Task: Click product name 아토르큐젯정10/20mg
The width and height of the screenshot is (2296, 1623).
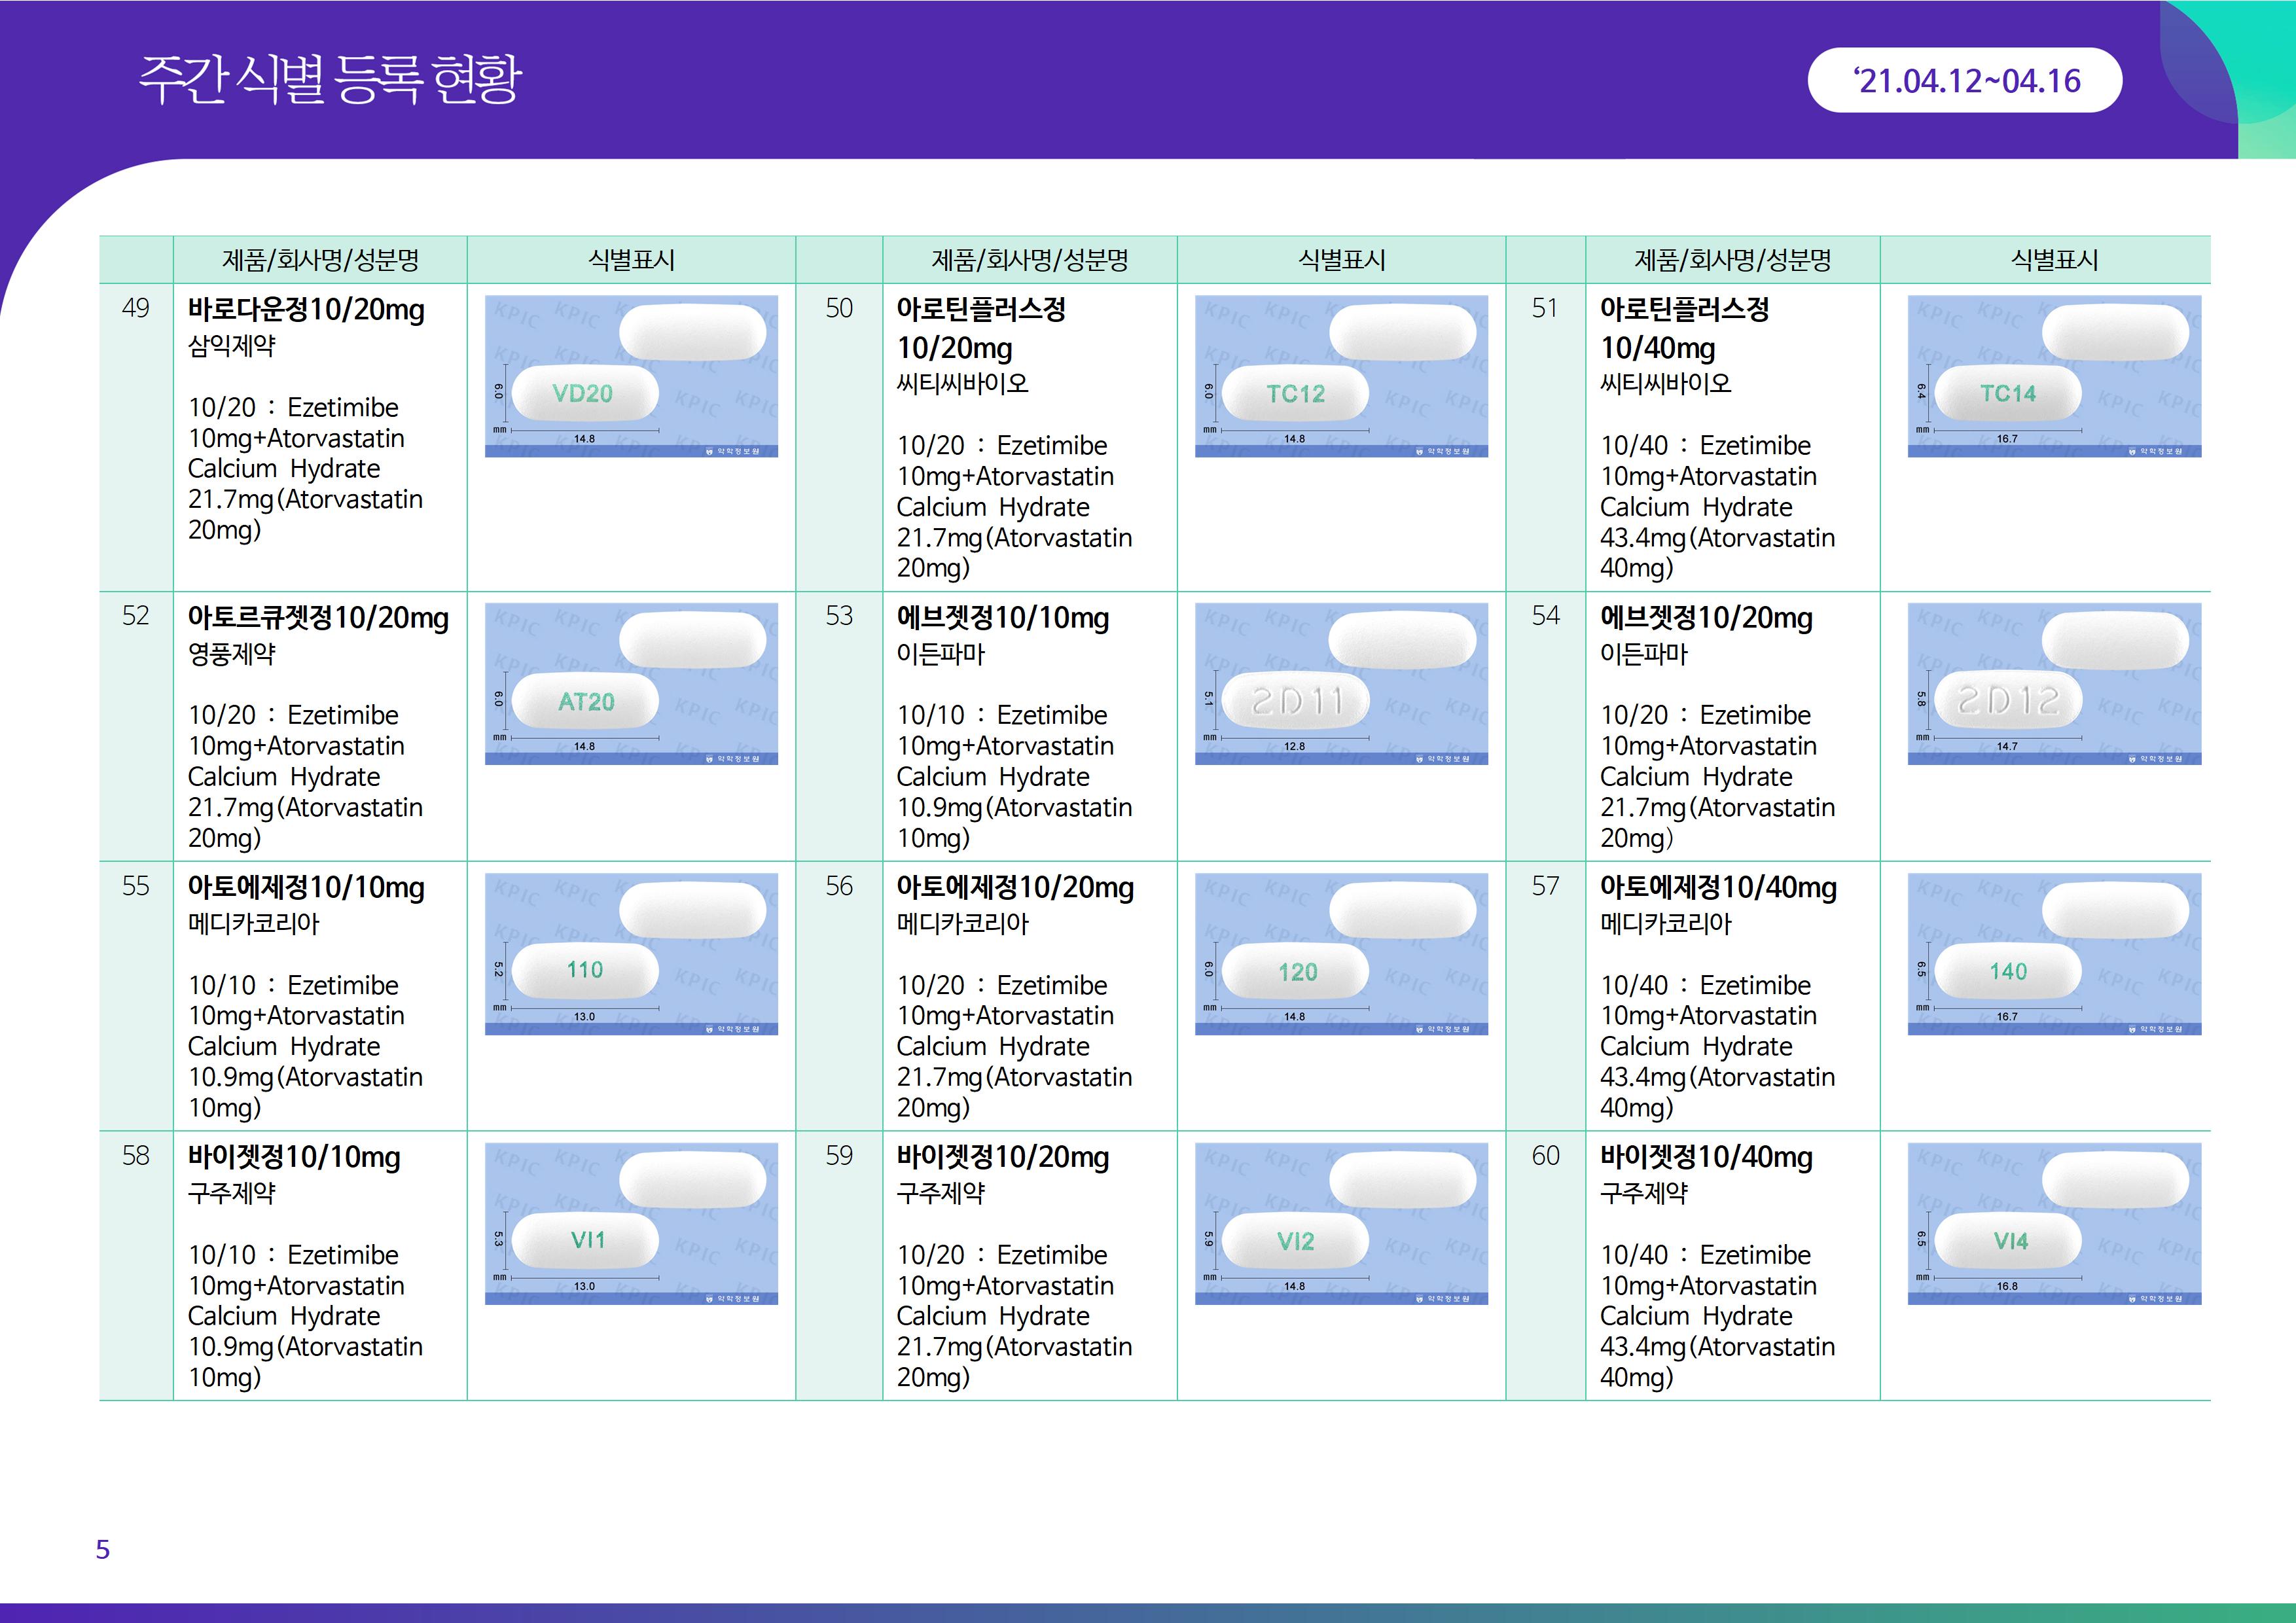Action: click(318, 618)
